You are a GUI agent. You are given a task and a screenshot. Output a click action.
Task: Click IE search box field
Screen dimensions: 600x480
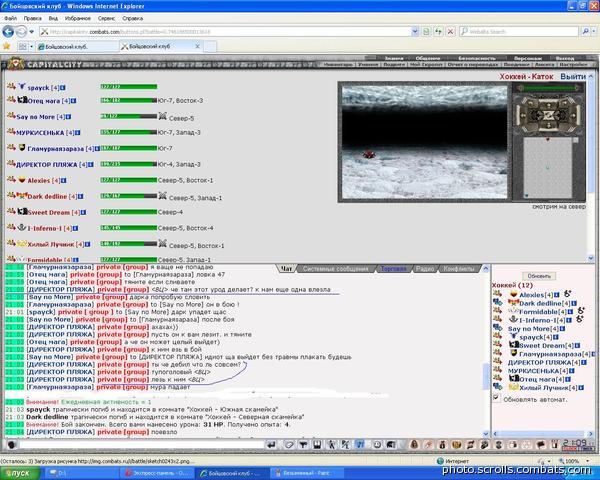point(519,32)
